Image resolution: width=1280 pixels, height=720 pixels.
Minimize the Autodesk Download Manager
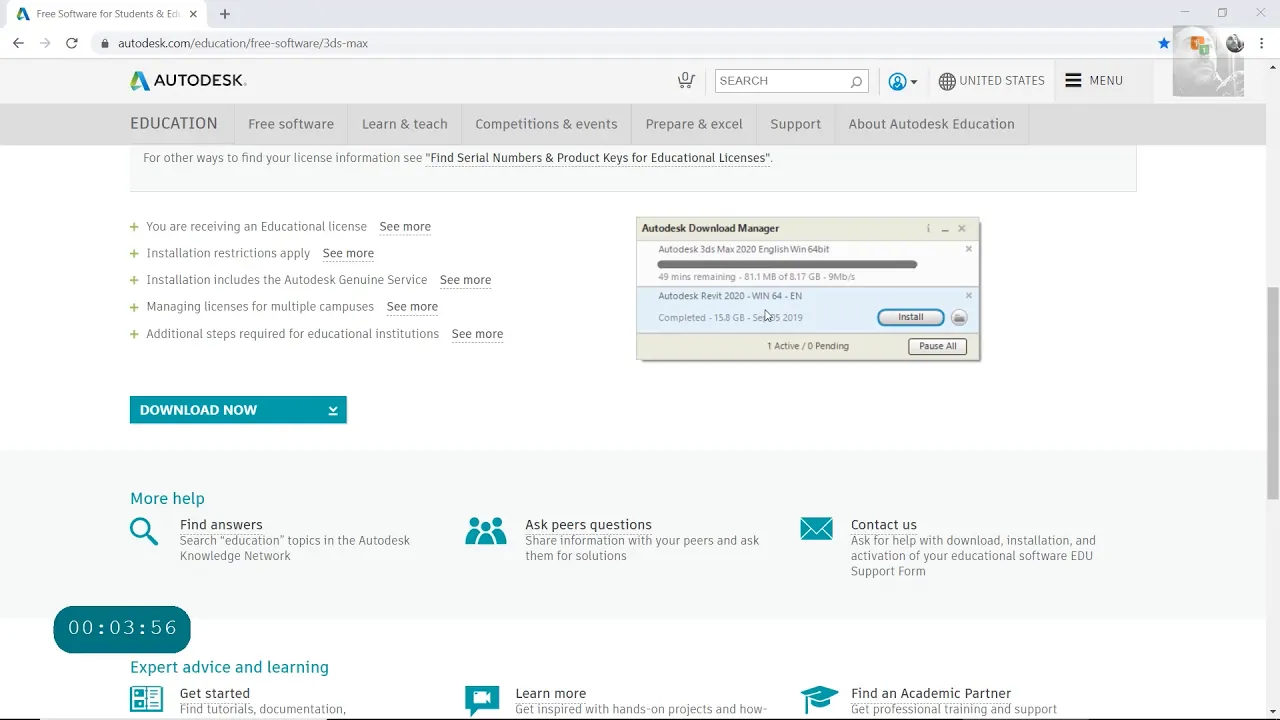point(945,229)
